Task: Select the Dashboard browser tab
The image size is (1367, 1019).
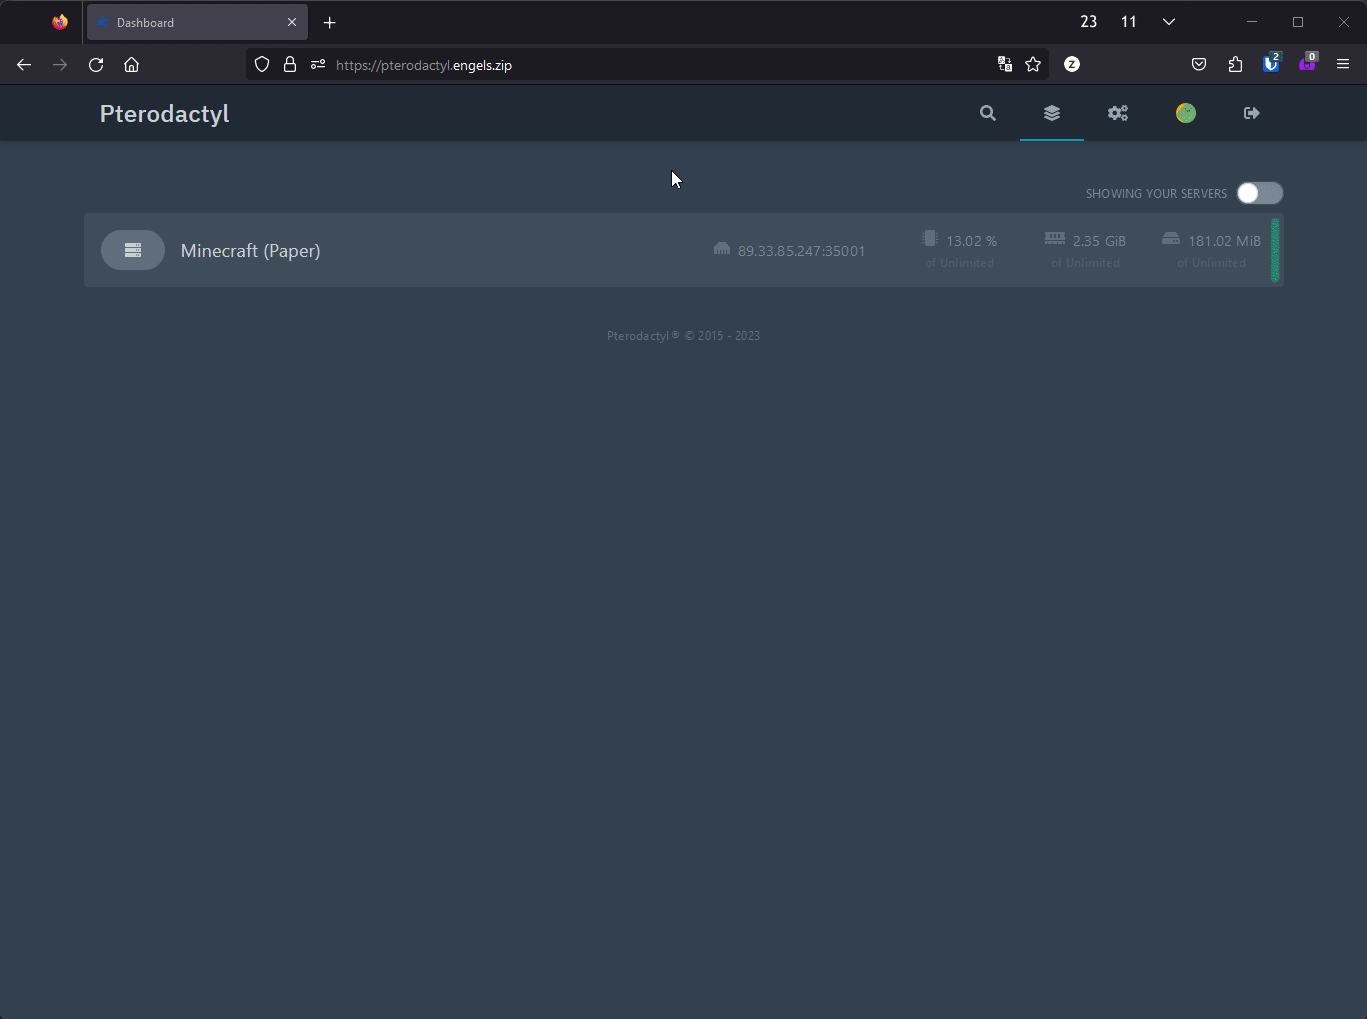Action: click(197, 22)
